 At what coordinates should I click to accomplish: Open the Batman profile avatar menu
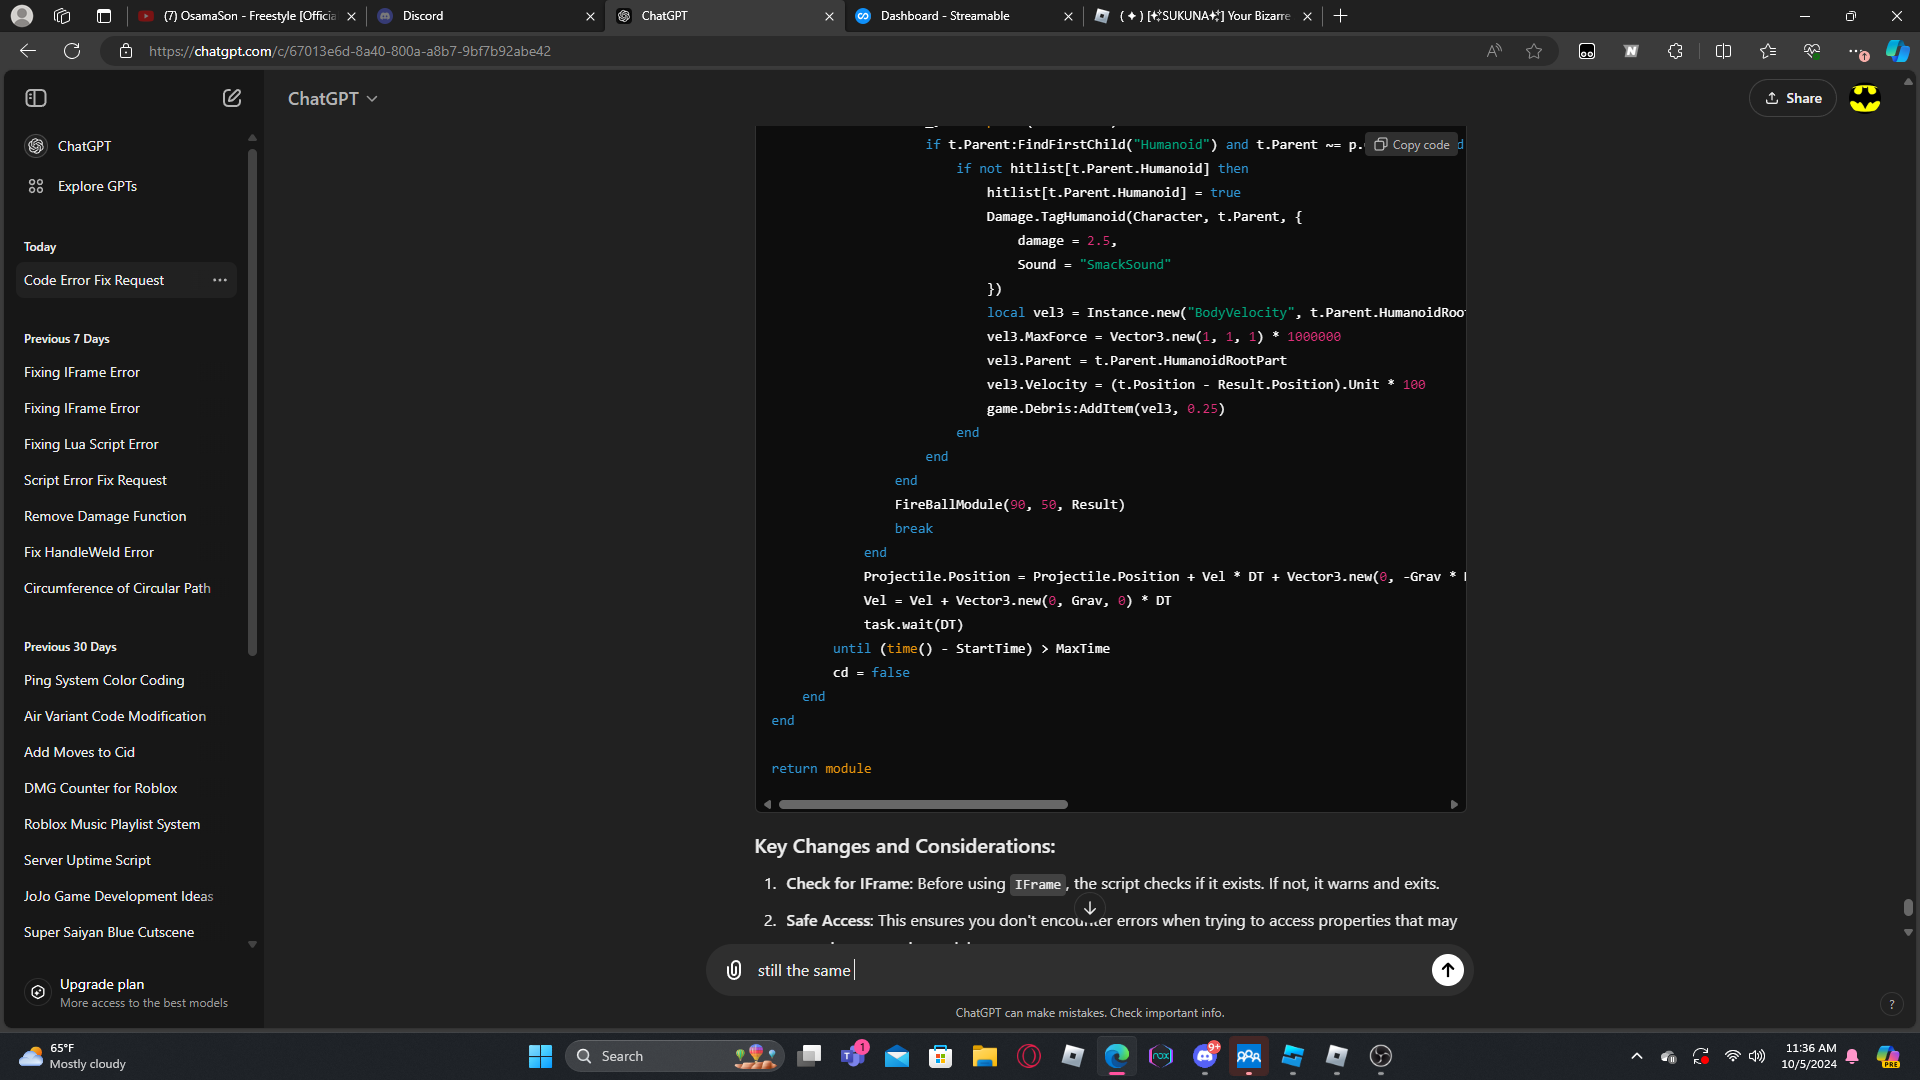pyautogui.click(x=1865, y=98)
